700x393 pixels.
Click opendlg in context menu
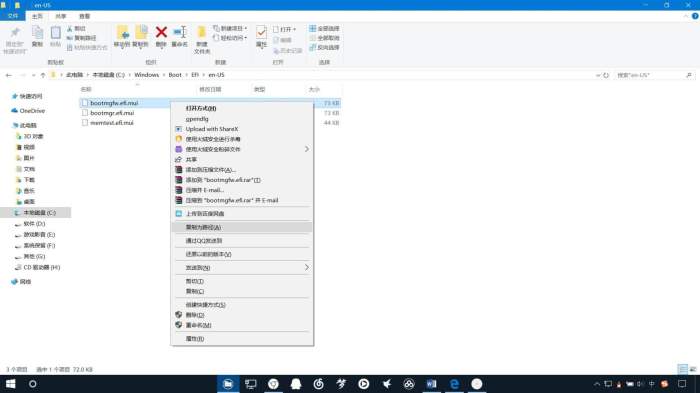click(x=242, y=119)
